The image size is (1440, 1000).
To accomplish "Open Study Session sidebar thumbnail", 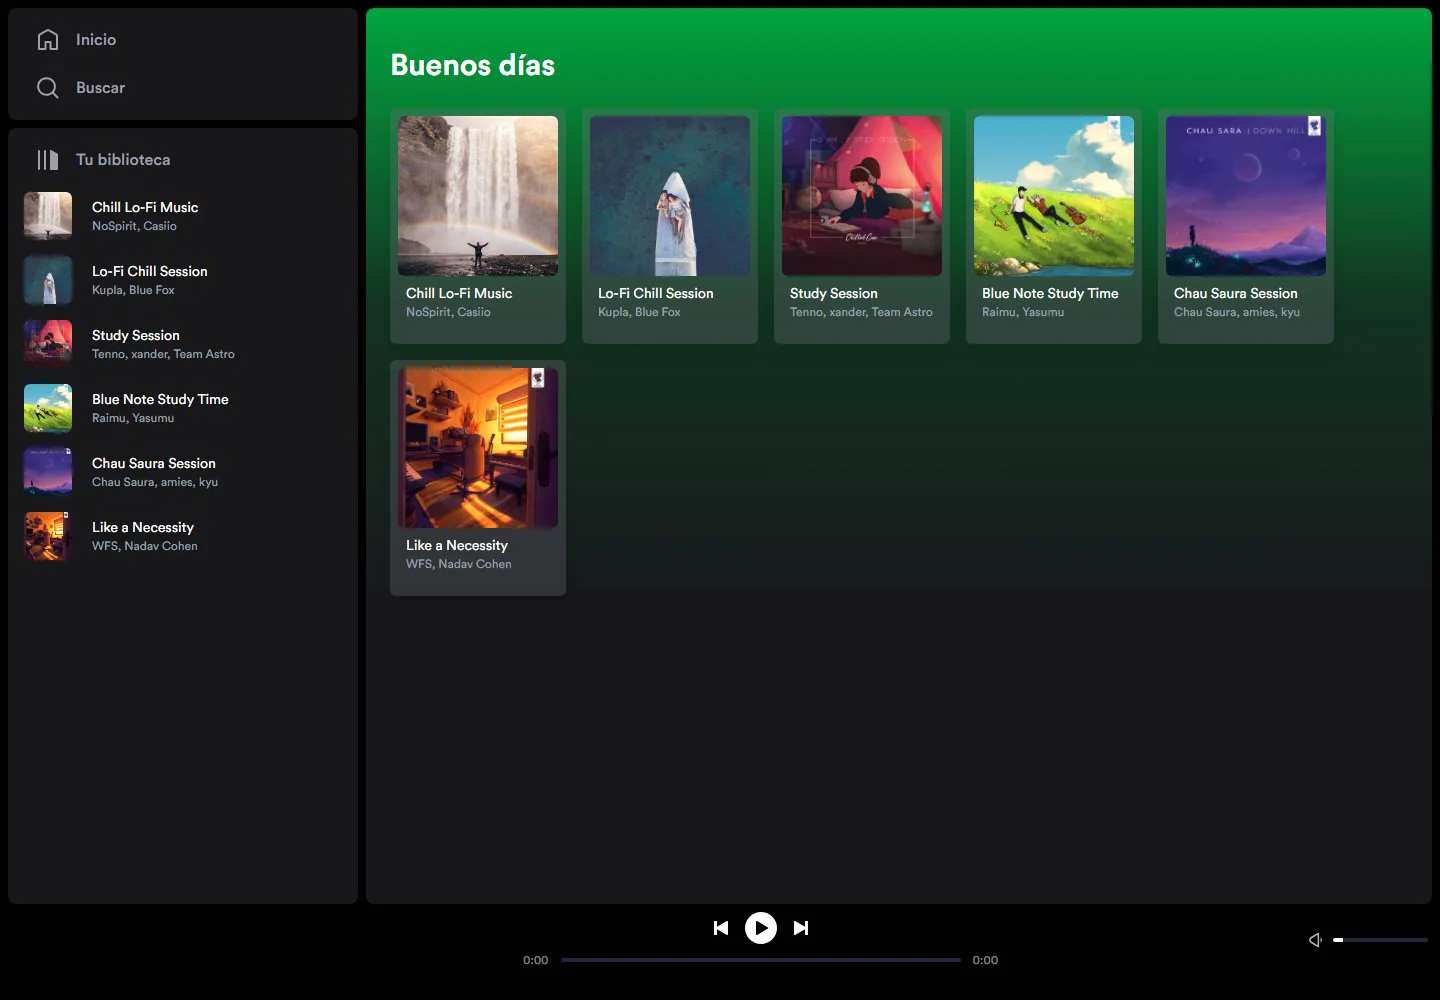I will point(48,344).
